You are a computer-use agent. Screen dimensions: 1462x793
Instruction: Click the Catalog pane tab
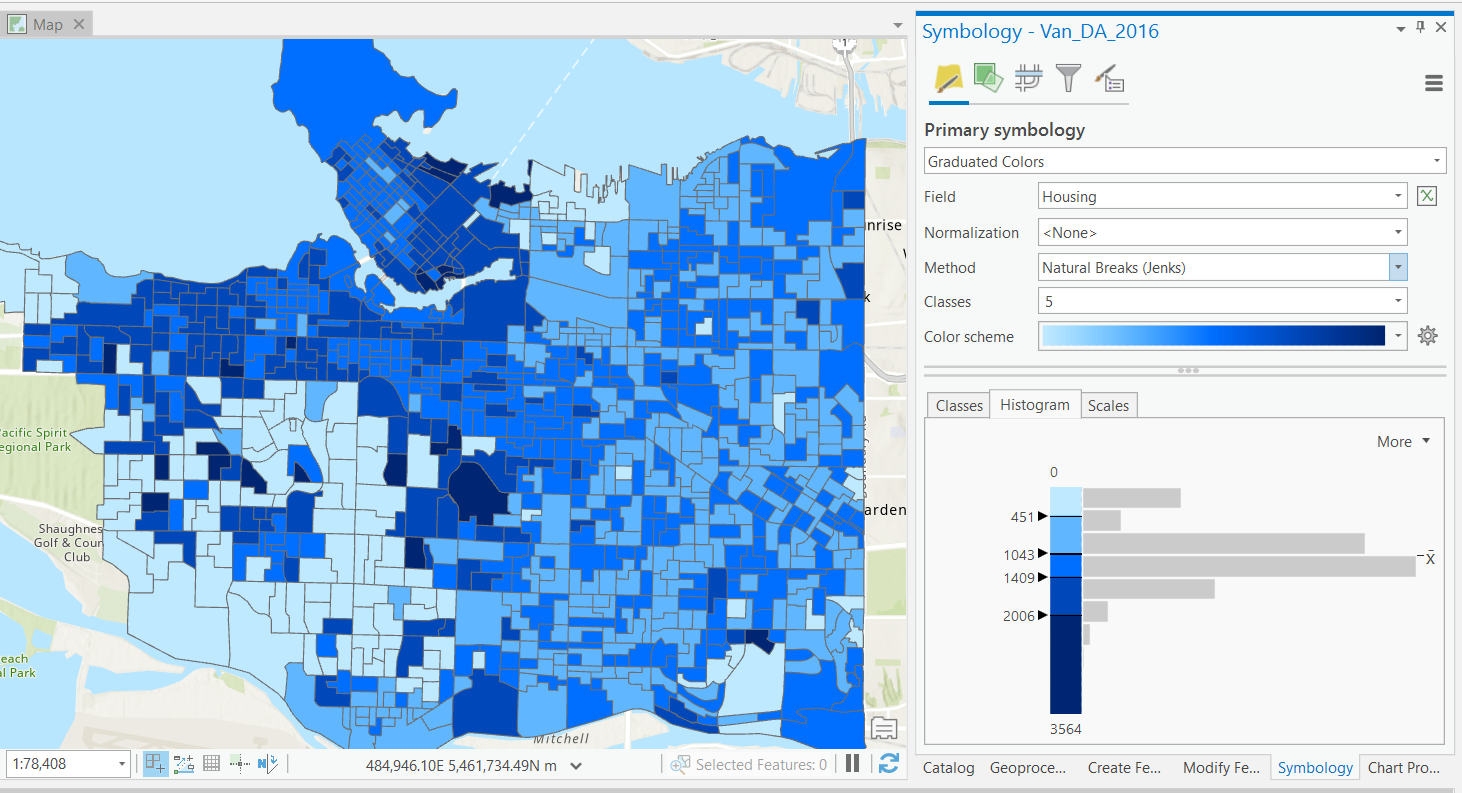(948, 768)
